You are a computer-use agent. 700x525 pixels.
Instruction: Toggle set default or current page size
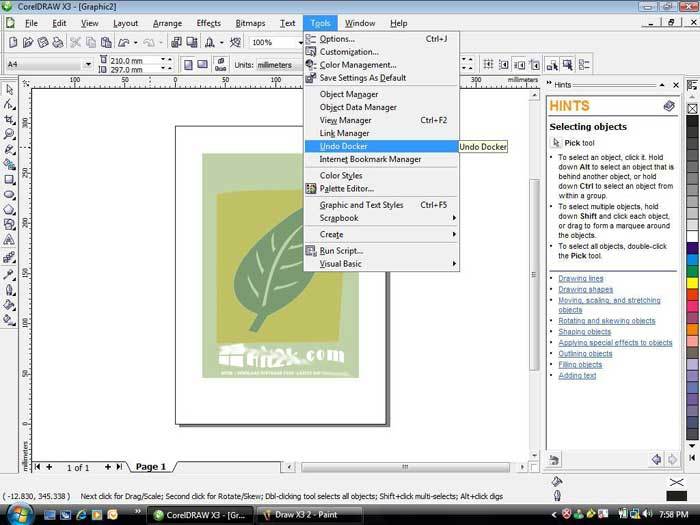221,65
